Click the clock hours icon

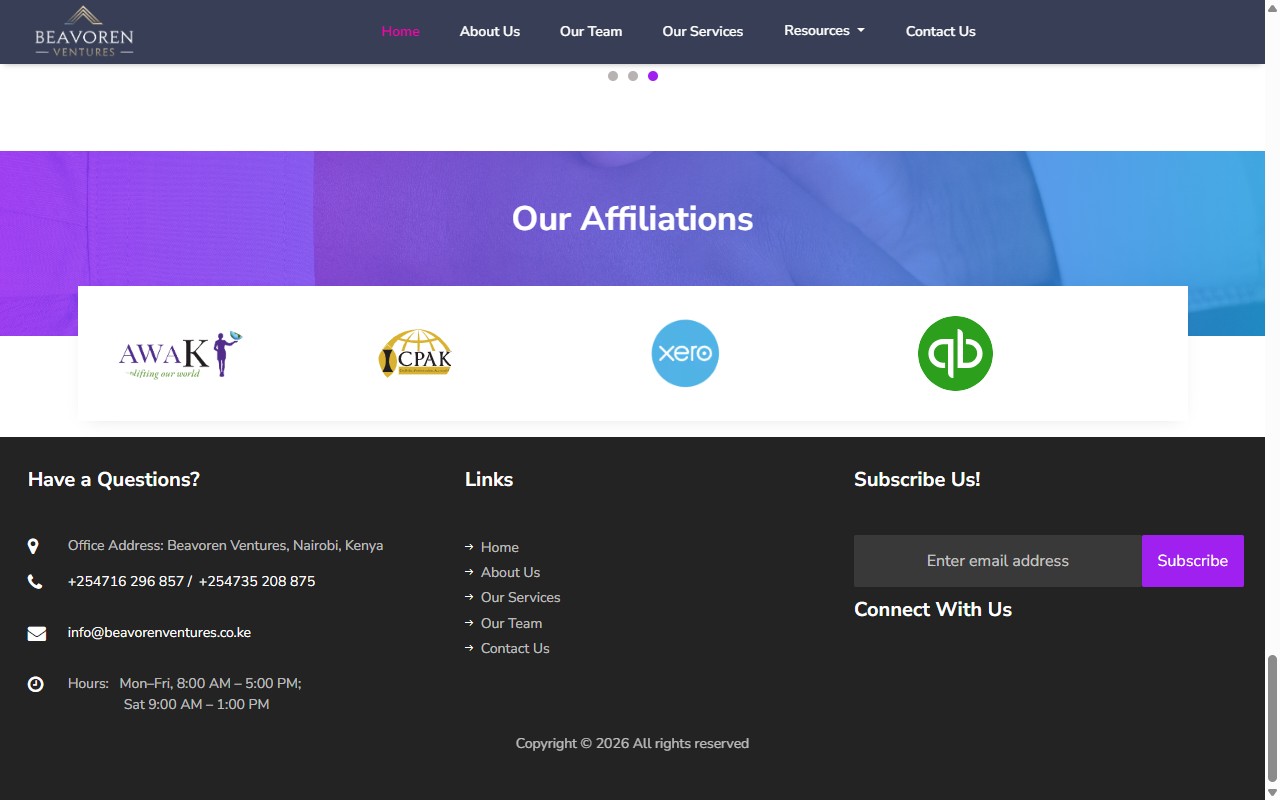(35, 684)
